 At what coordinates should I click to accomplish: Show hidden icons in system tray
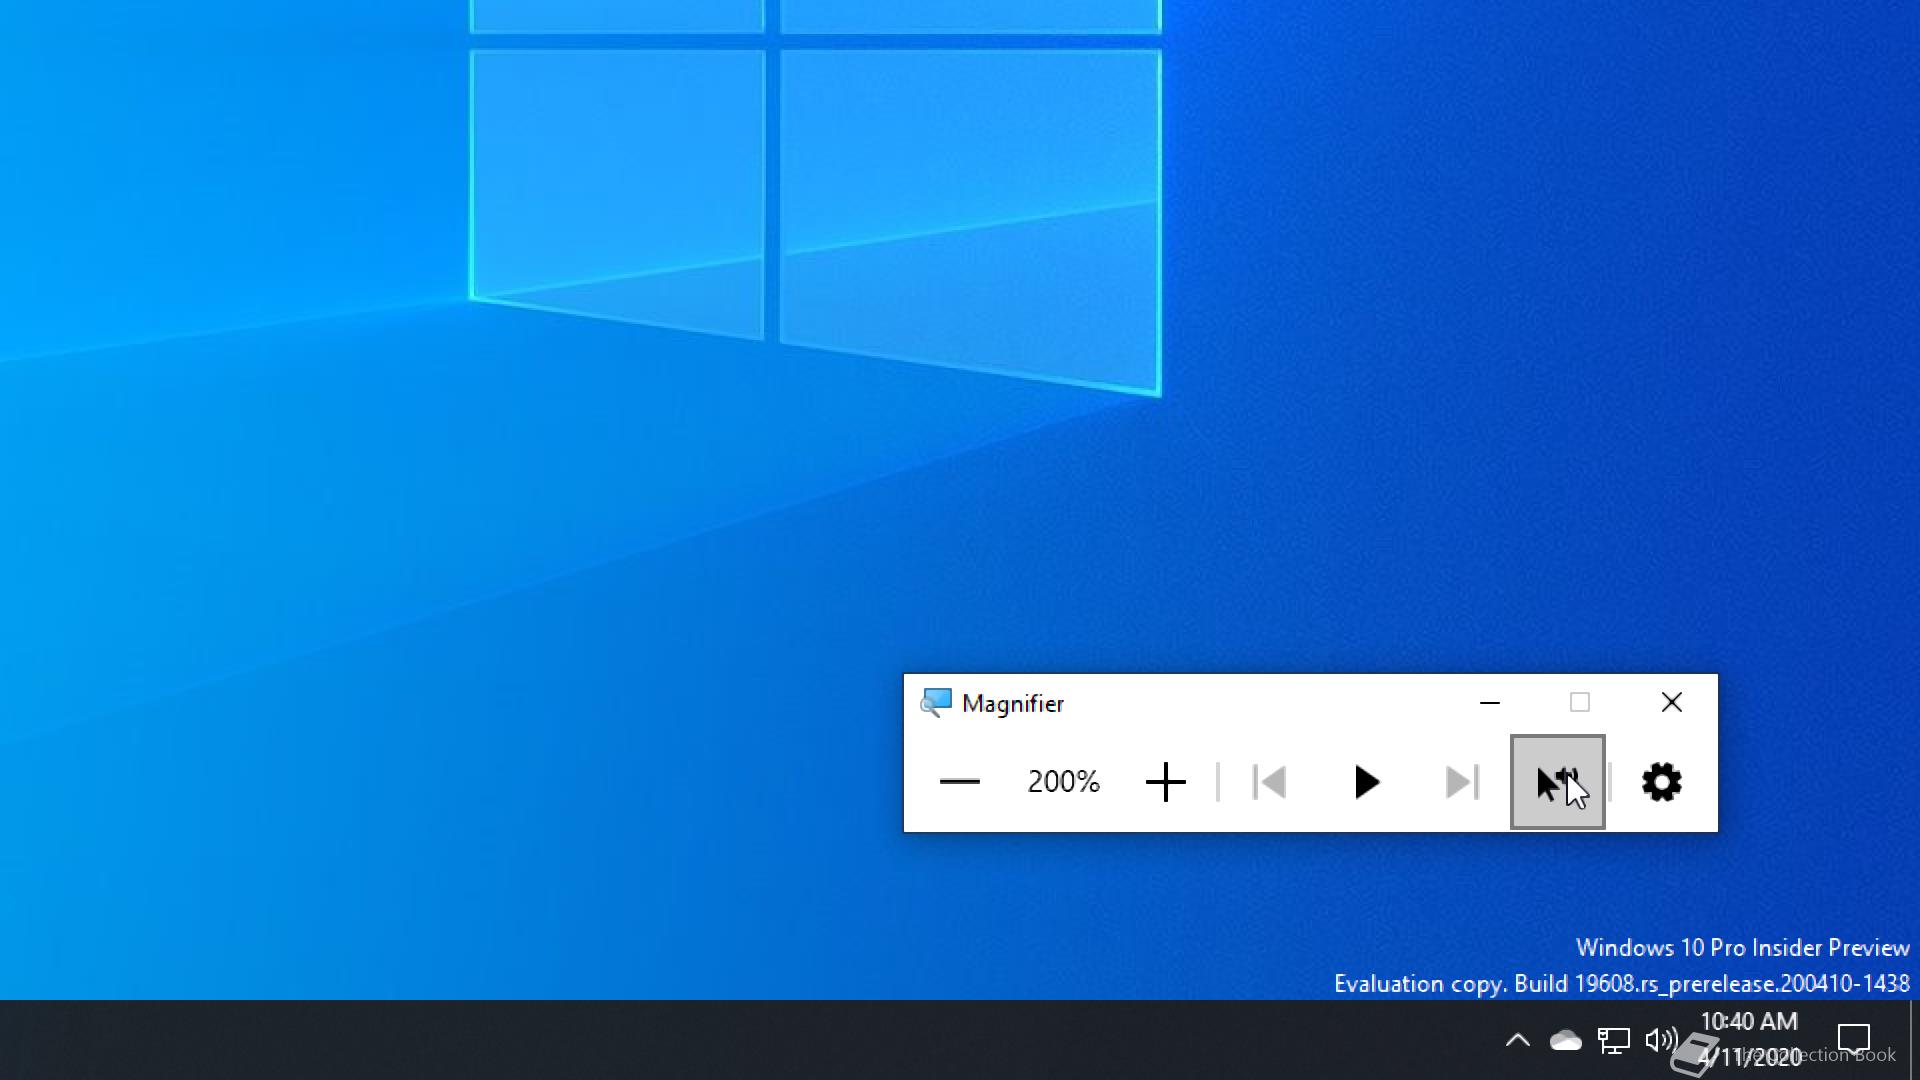[x=1518, y=1040]
